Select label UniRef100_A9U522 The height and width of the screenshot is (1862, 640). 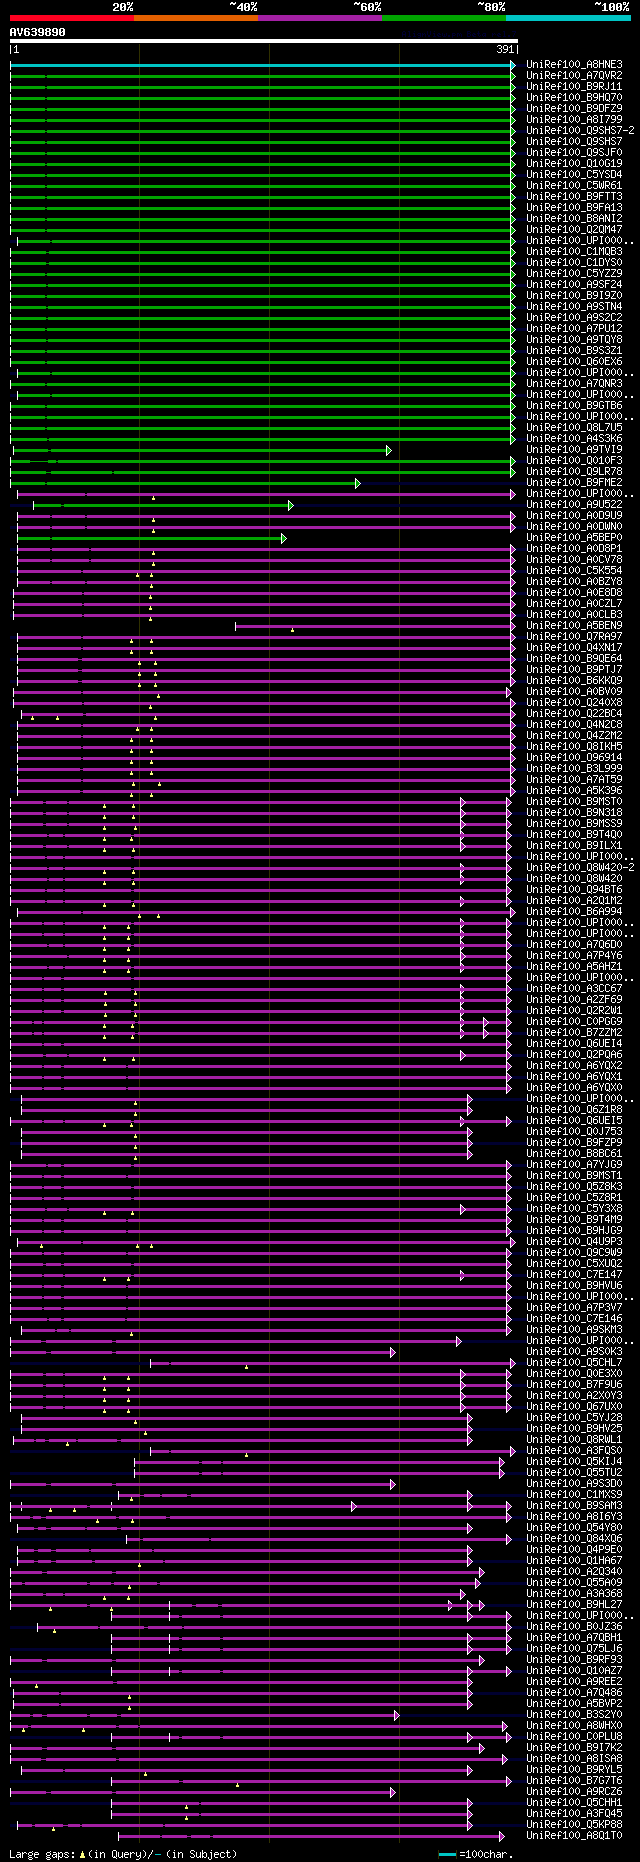(x=574, y=505)
